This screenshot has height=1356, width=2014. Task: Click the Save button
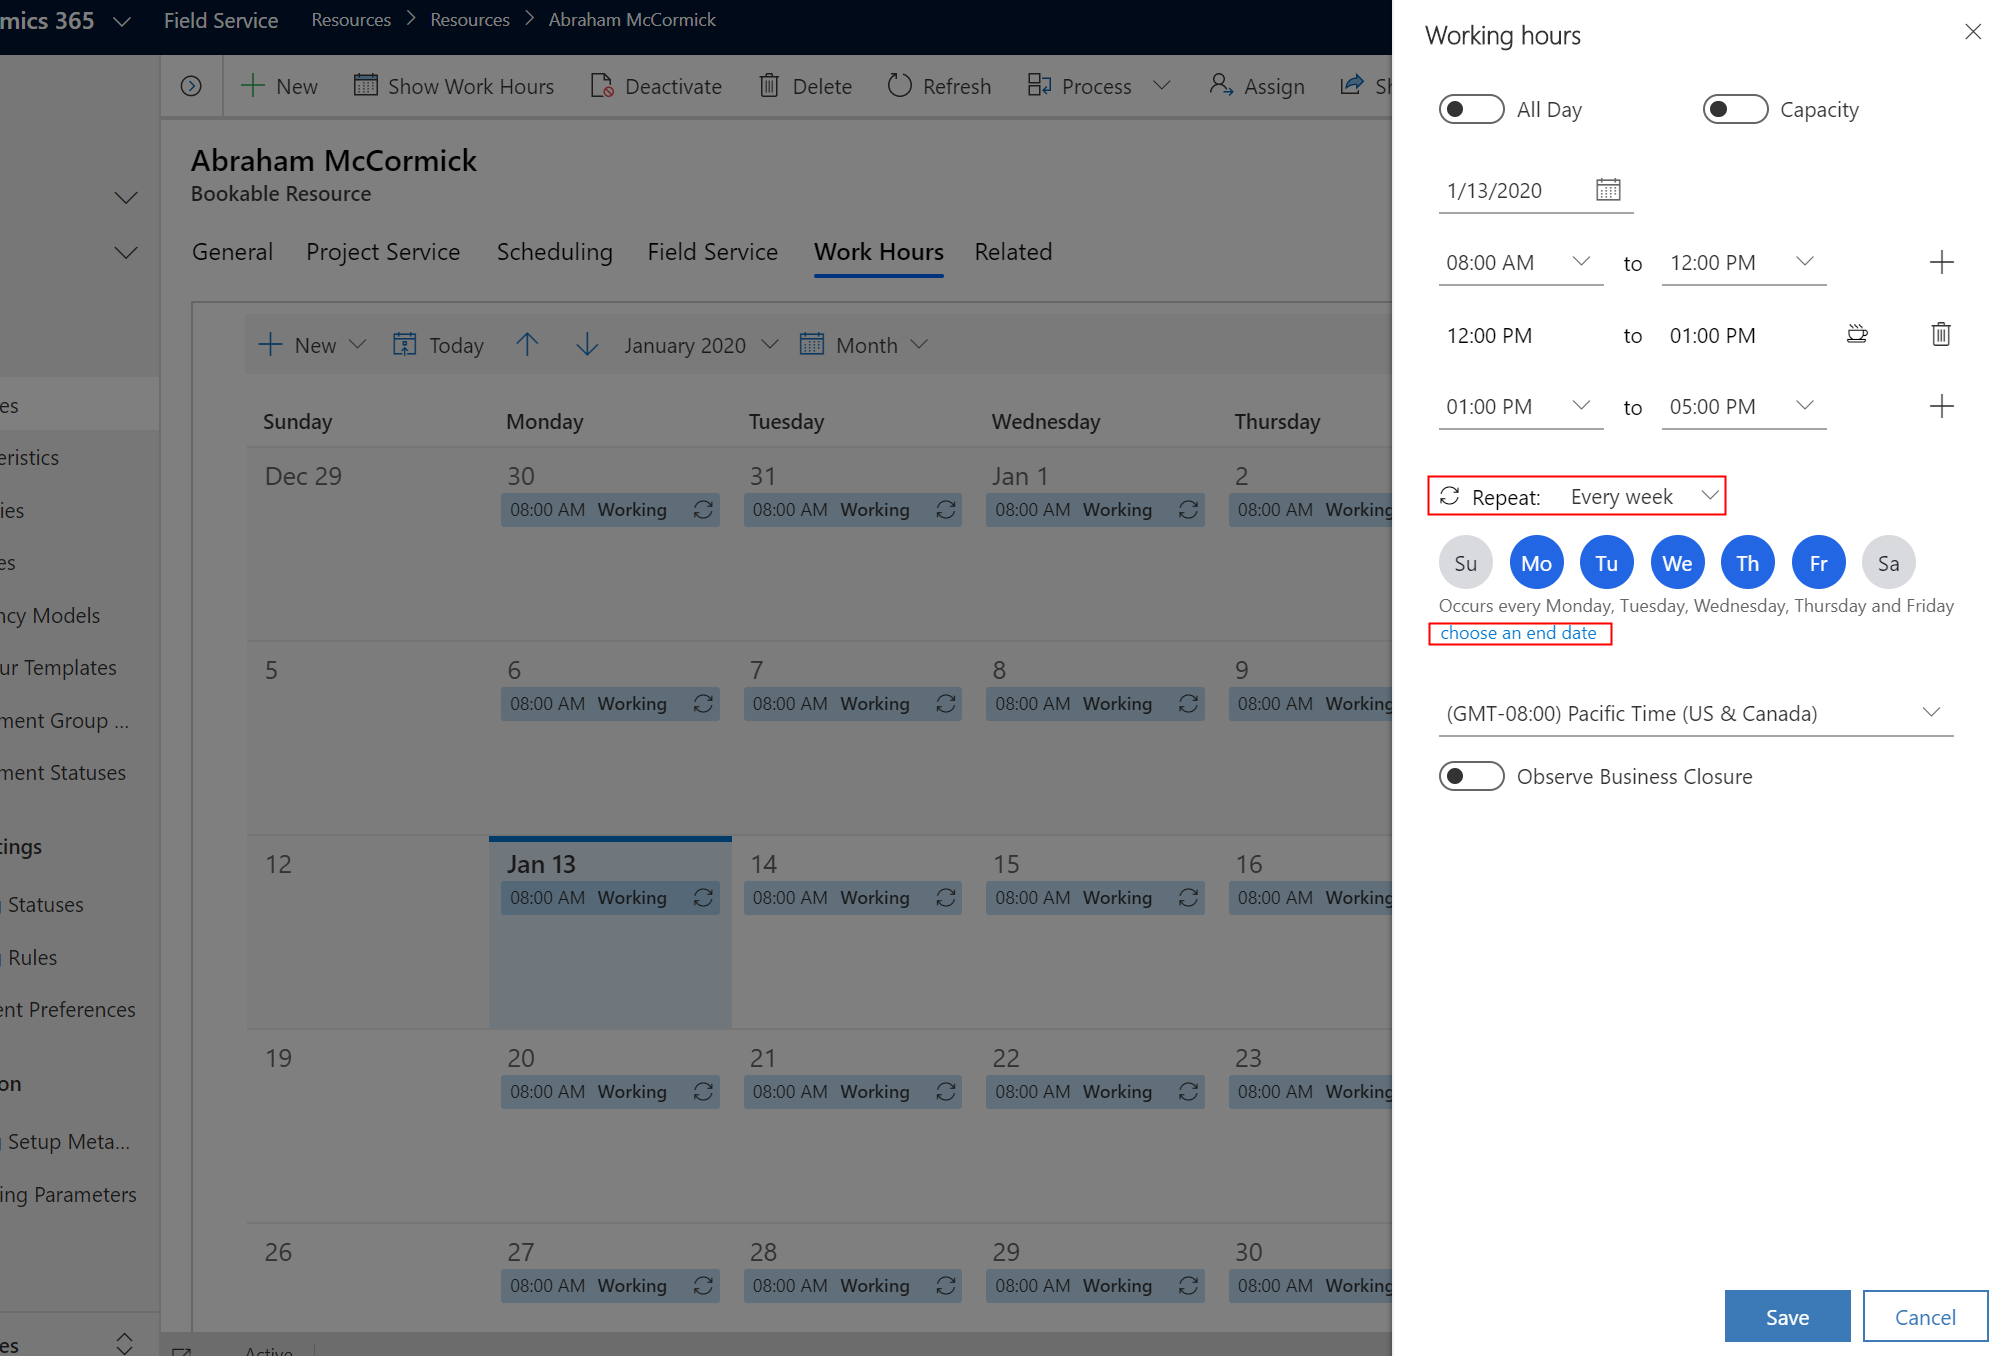[x=1787, y=1315]
